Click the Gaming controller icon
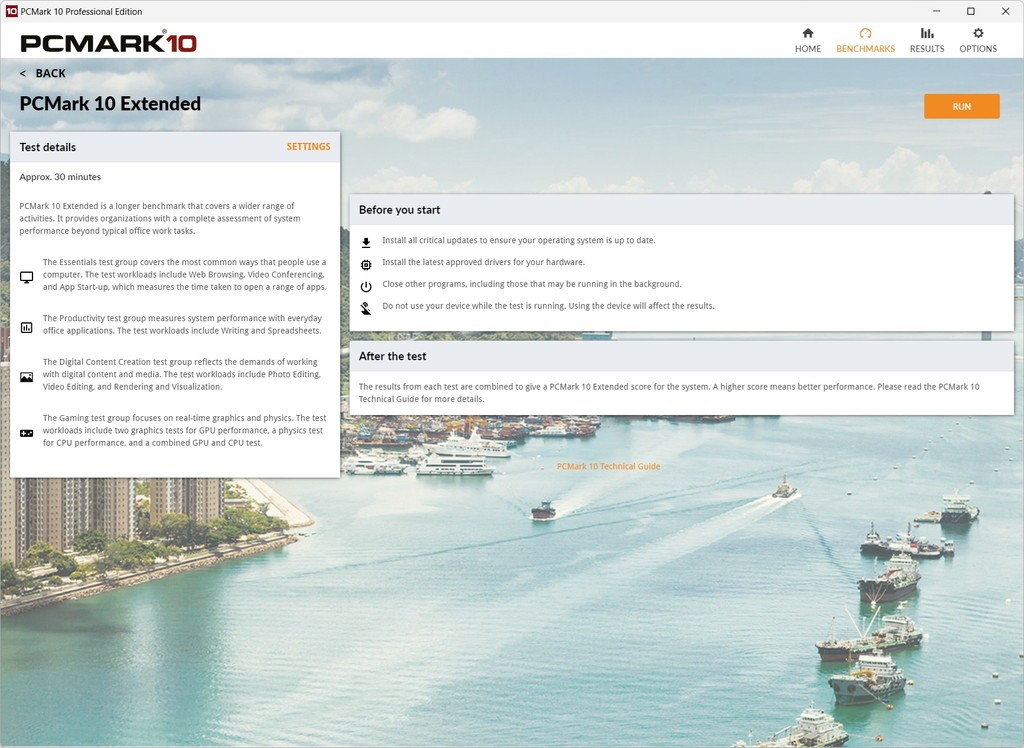This screenshot has width=1024, height=748. coord(26,433)
